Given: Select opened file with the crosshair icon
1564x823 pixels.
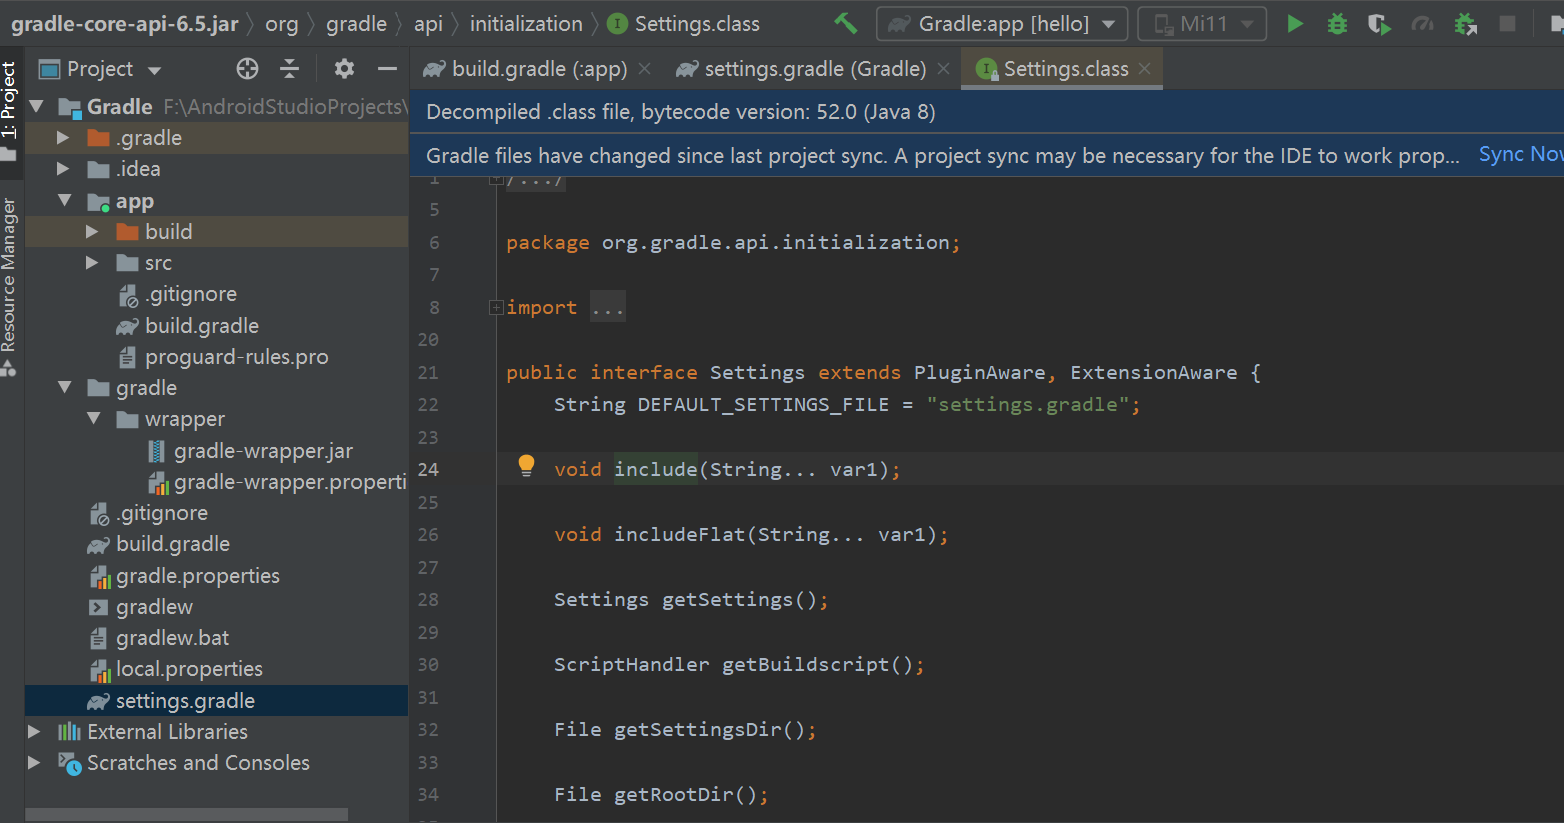Looking at the screenshot, I should click(x=246, y=68).
